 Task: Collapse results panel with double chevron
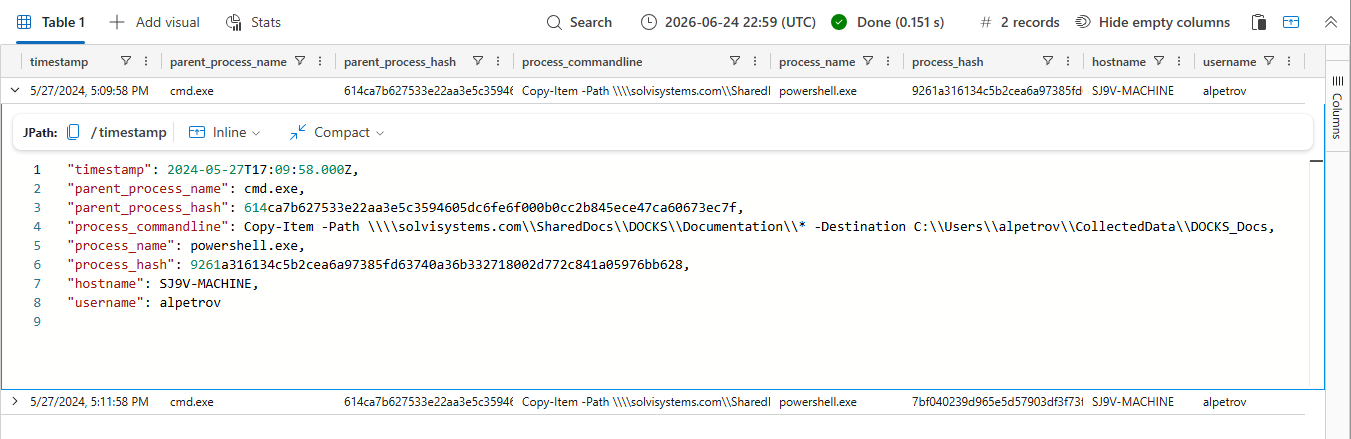tap(1330, 22)
